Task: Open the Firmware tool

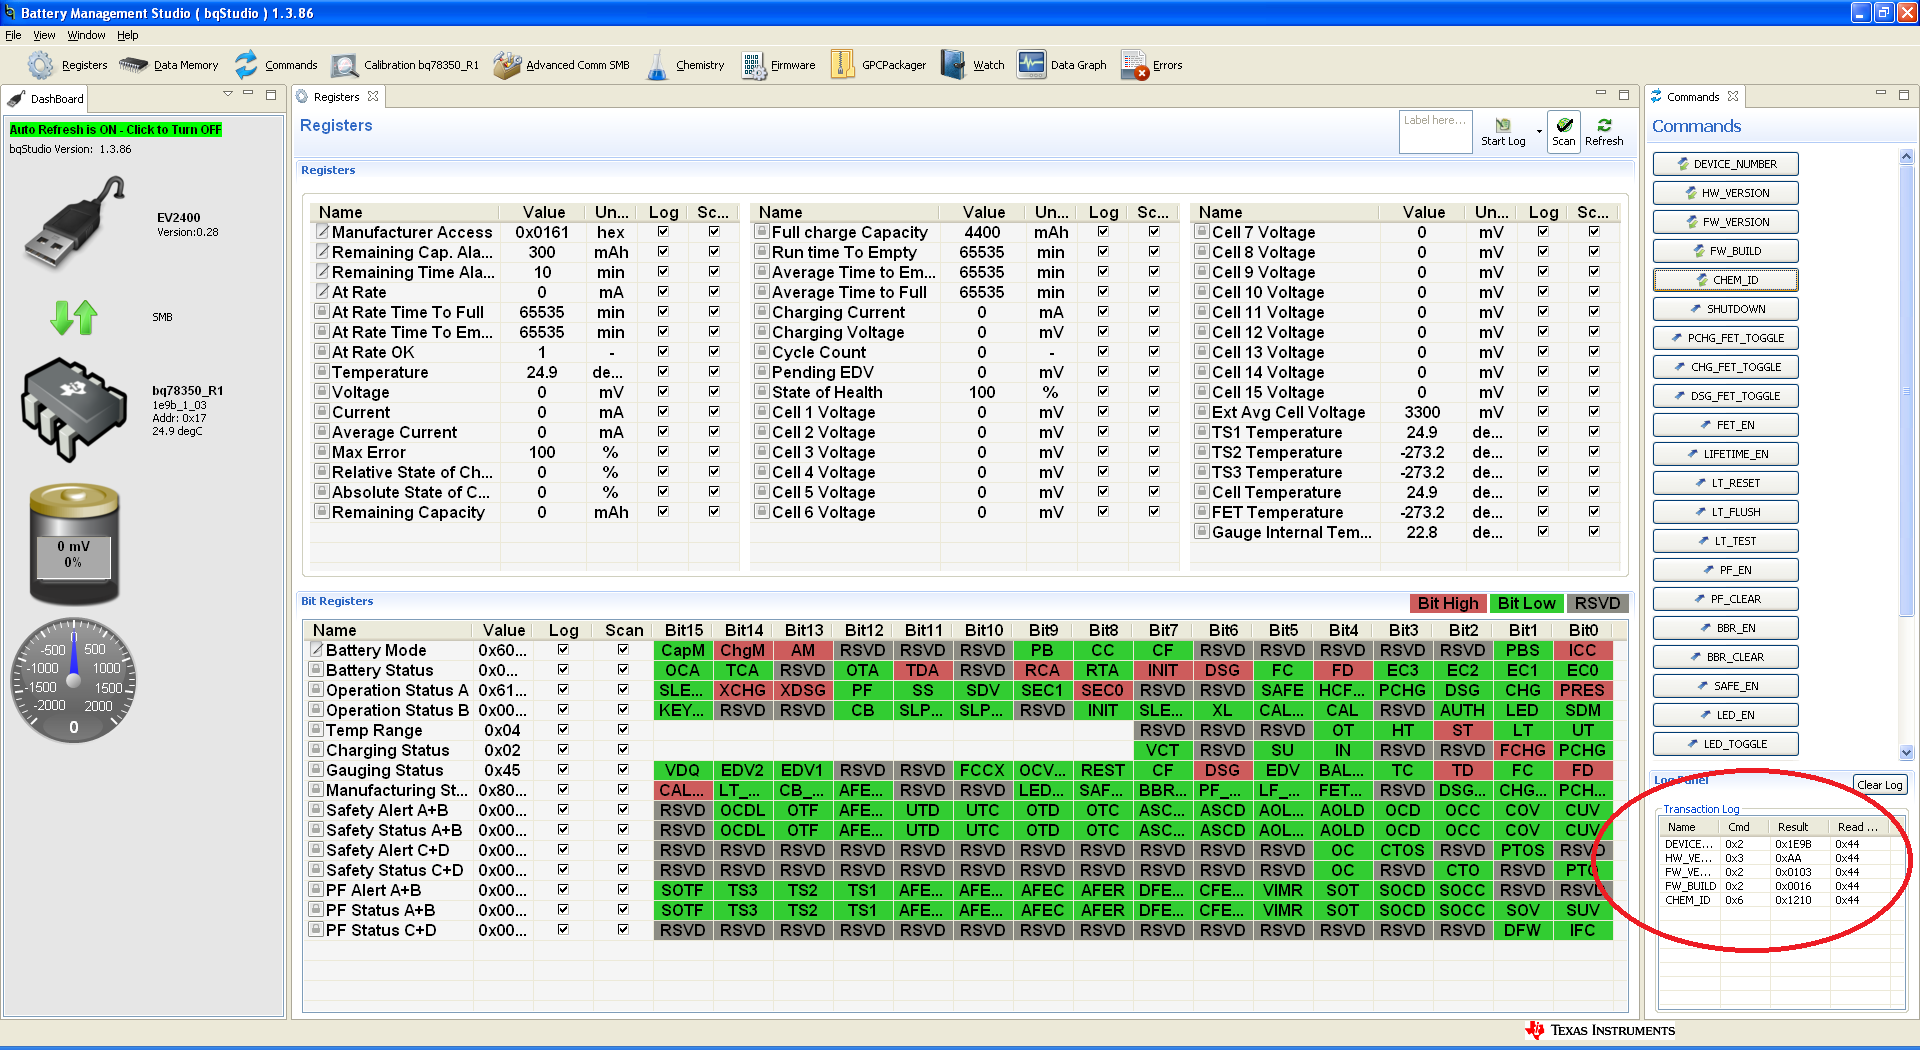Action: click(779, 65)
